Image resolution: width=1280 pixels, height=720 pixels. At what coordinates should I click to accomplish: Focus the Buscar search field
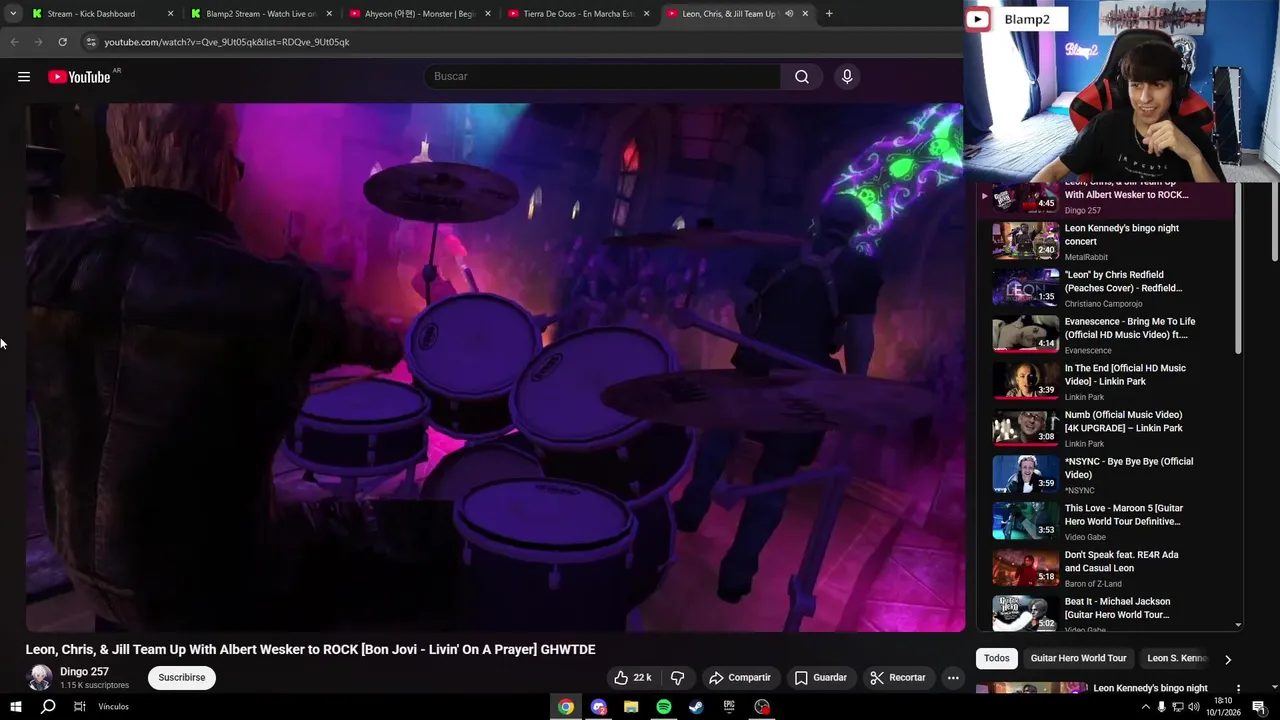point(603,76)
